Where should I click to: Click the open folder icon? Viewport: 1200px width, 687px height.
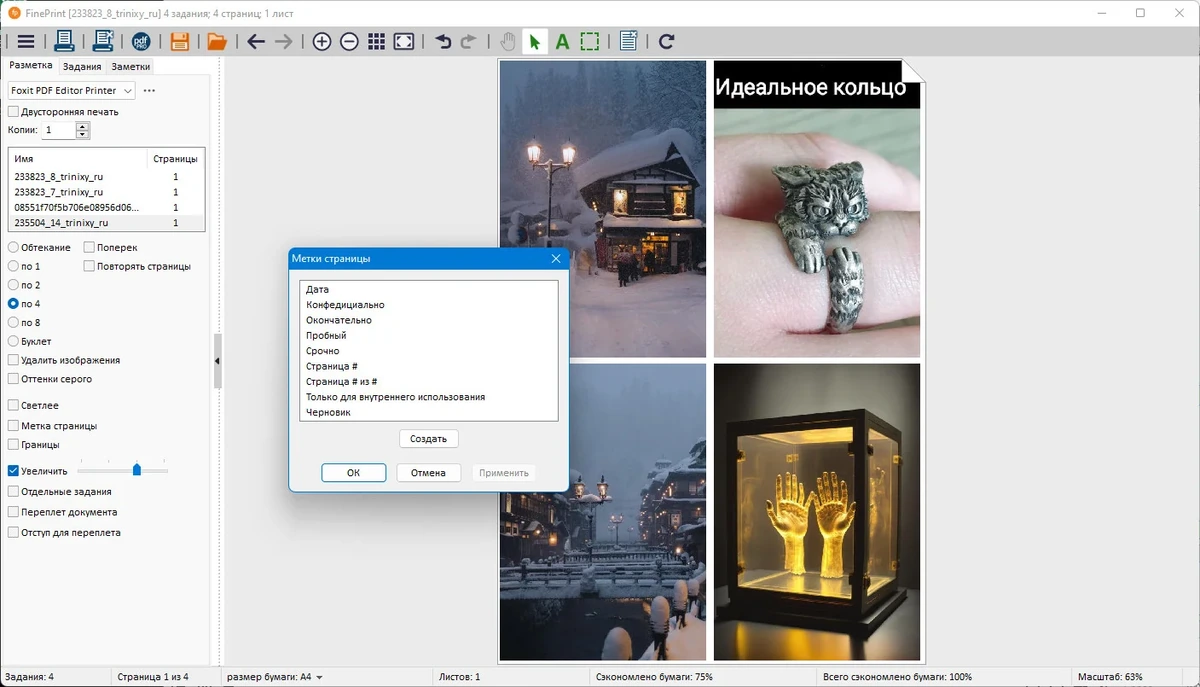217,41
